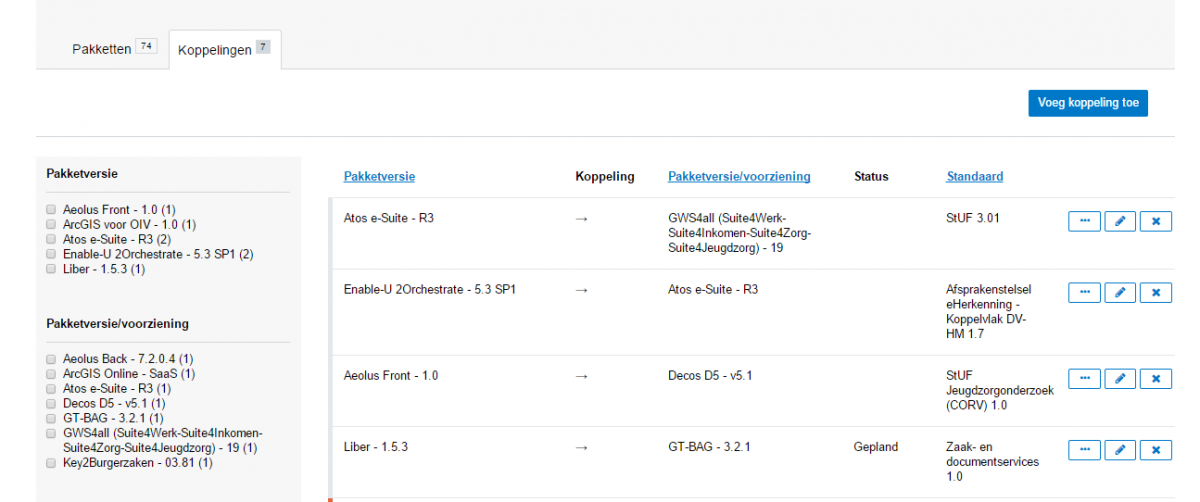Click GT-BAG - 3.2.1 table cell
The image size is (1200, 502).
[x=708, y=447]
